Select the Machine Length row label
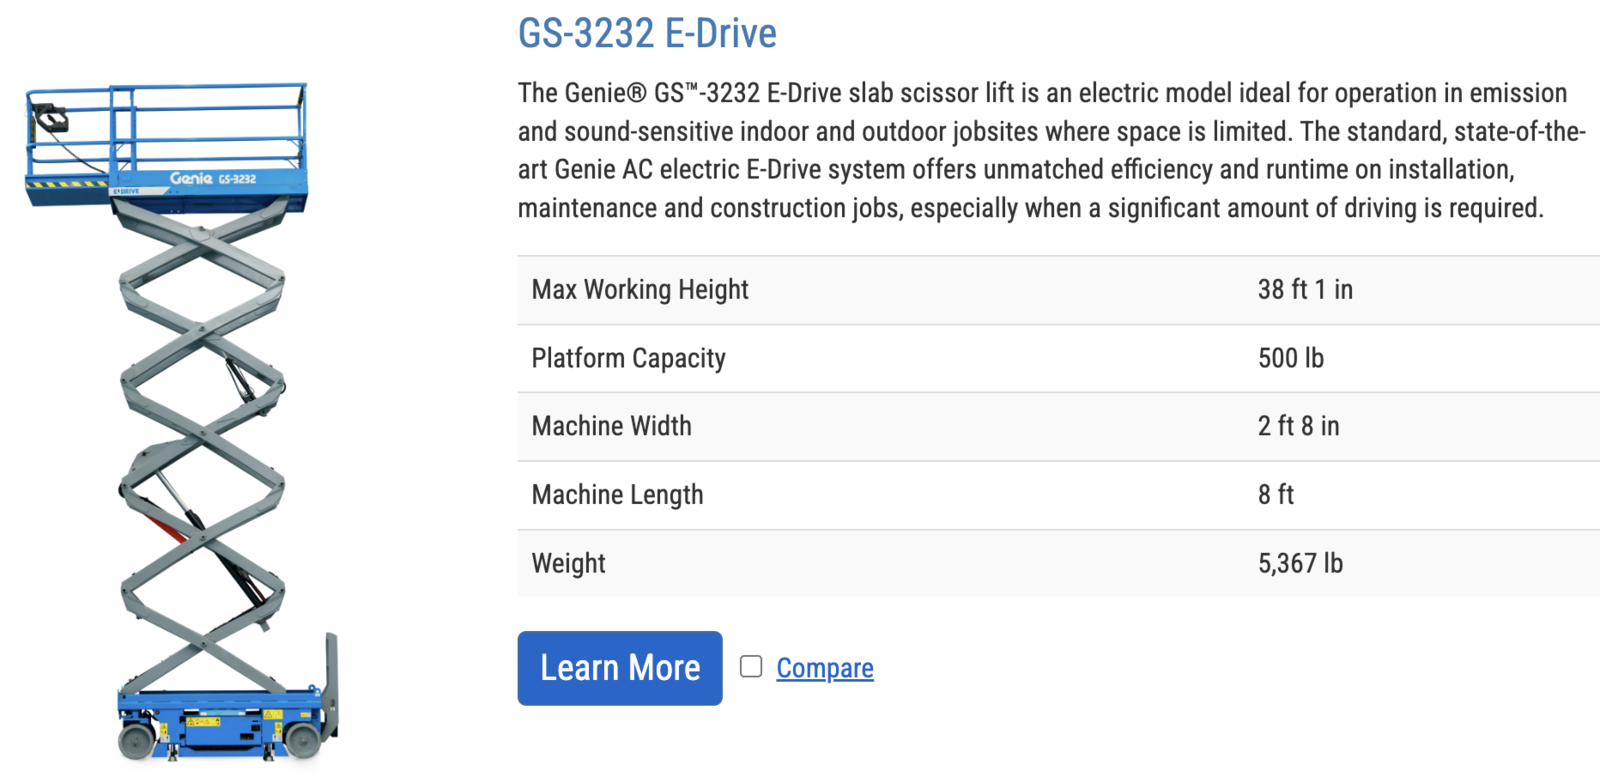 click(x=617, y=495)
